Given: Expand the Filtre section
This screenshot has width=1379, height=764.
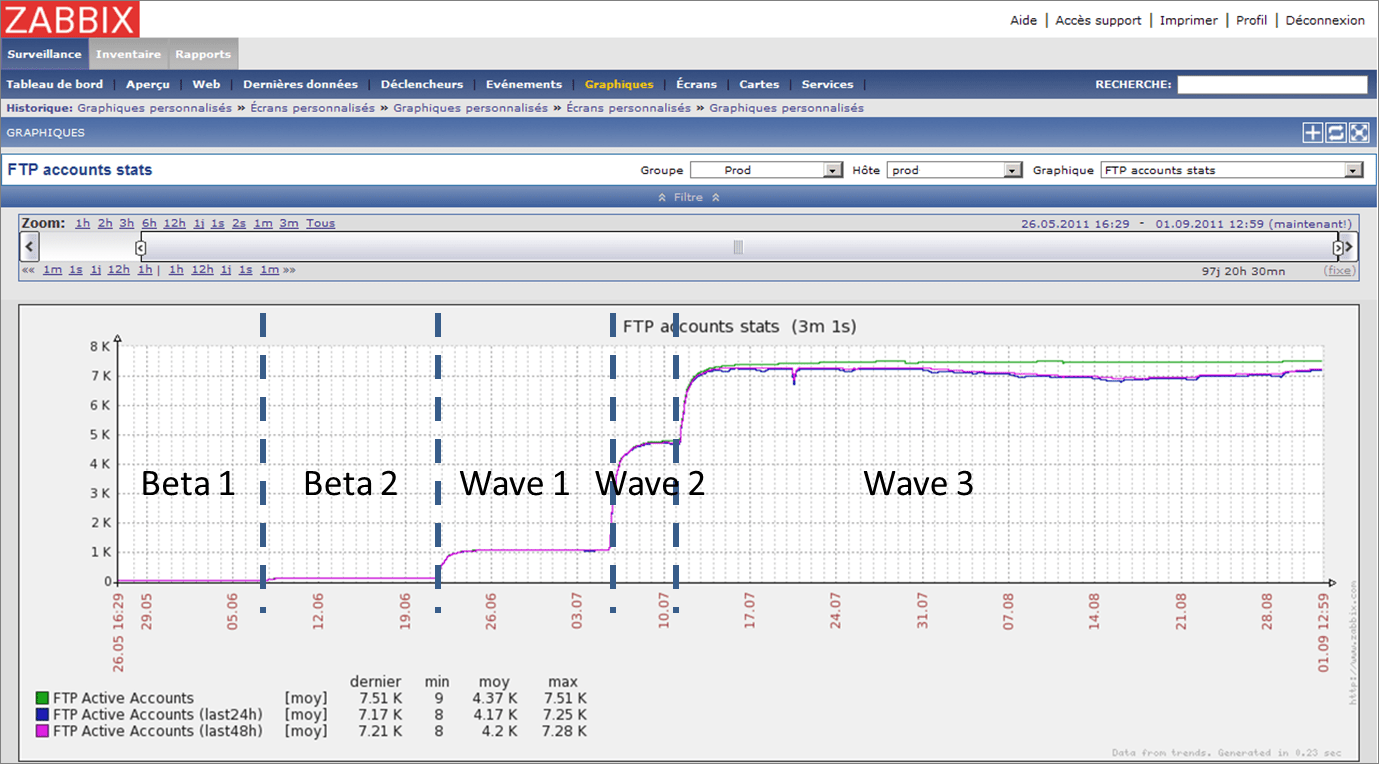Looking at the screenshot, I should 688,198.
